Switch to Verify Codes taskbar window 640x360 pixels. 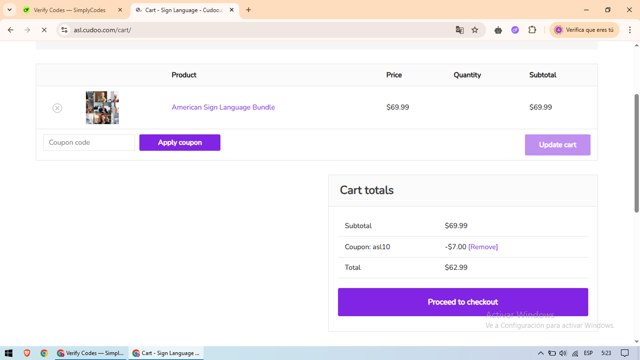pyautogui.click(x=91, y=353)
